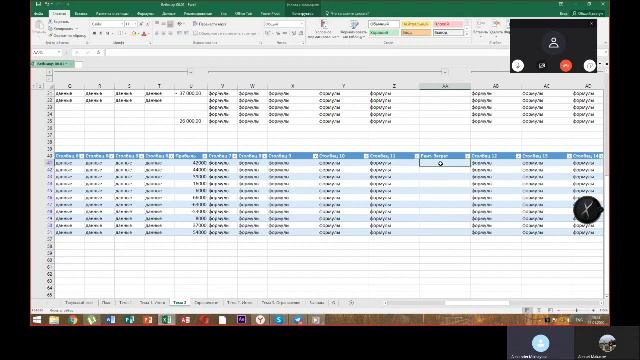Click the Format Painter brush icon
This screenshot has height=360, width=640.
51,36
